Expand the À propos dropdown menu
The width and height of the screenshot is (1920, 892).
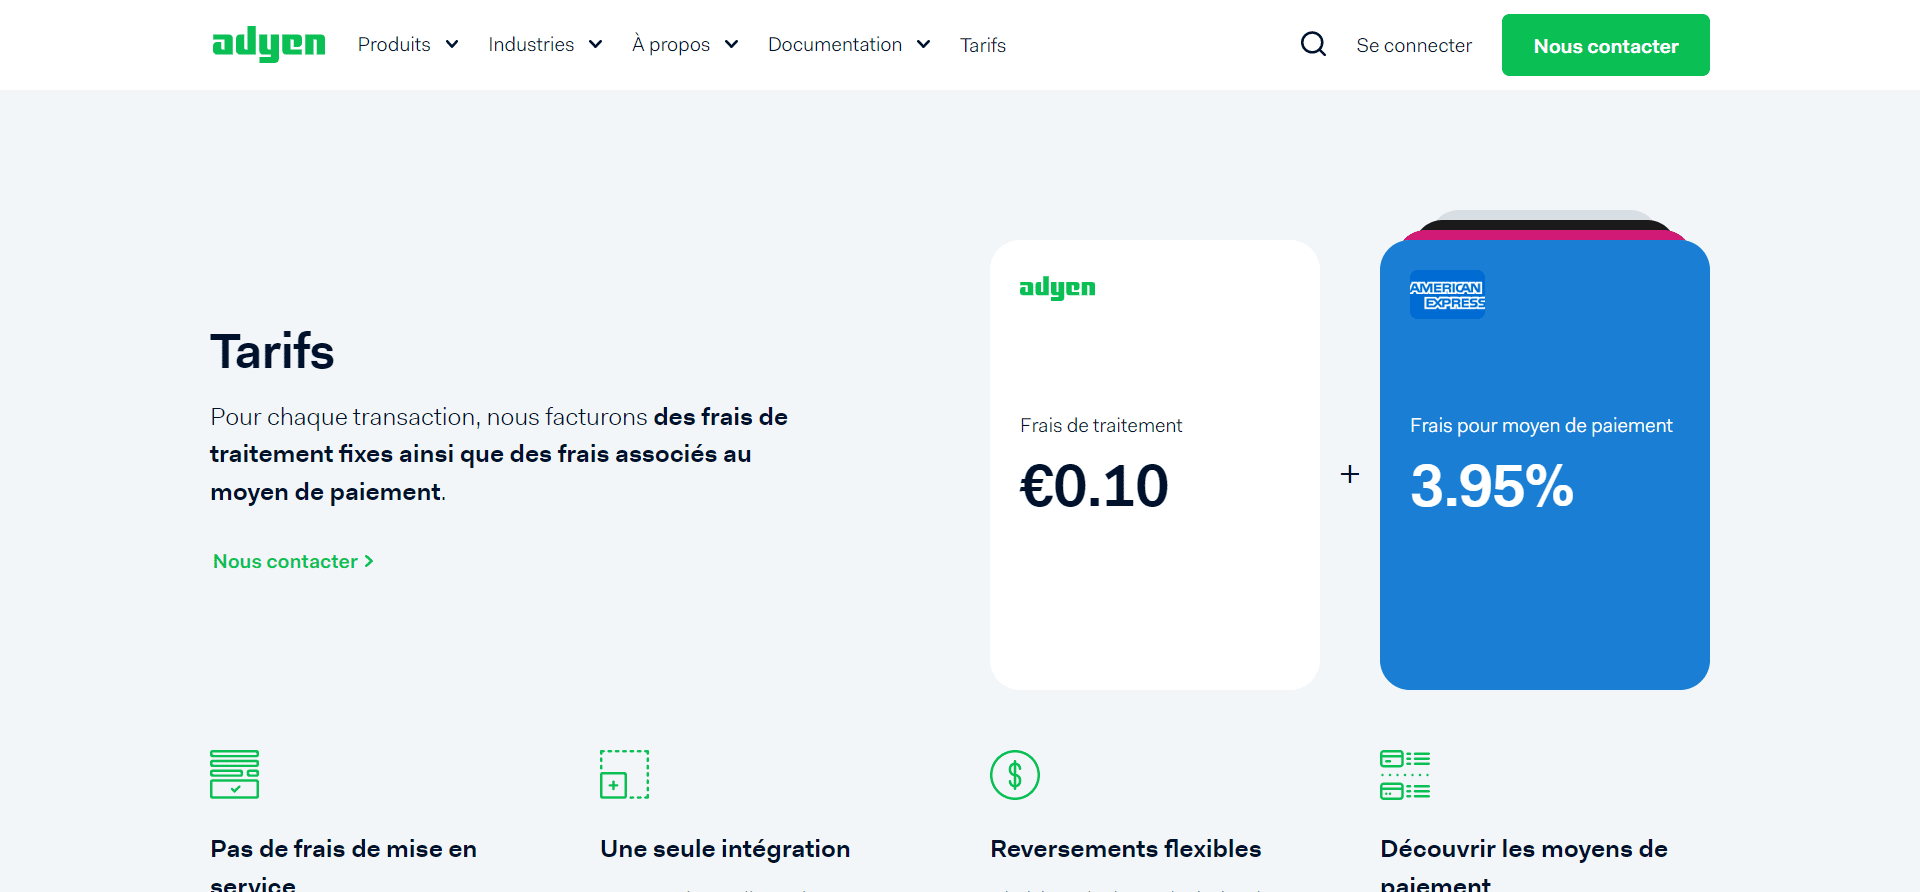click(x=685, y=45)
